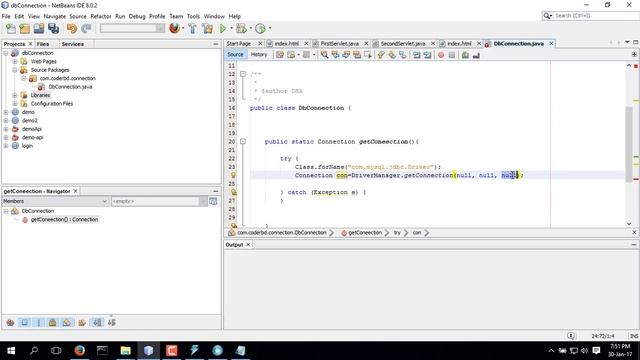The height and width of the screenshot is (360, 640).
Task: Open the Tools menu
Action: pos(193,16)
